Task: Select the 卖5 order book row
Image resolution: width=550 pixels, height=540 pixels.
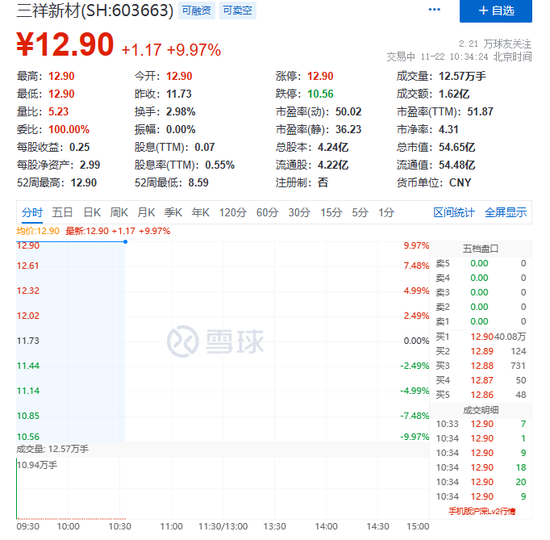Action: [481, 264]
